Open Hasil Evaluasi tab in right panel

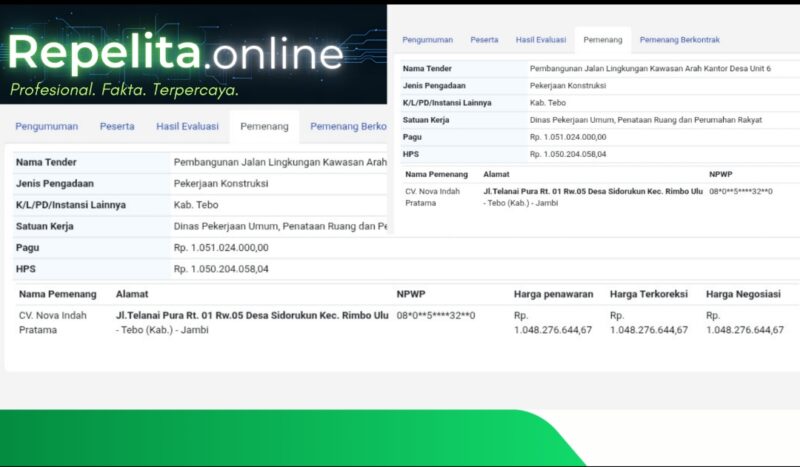pos(541,40)
